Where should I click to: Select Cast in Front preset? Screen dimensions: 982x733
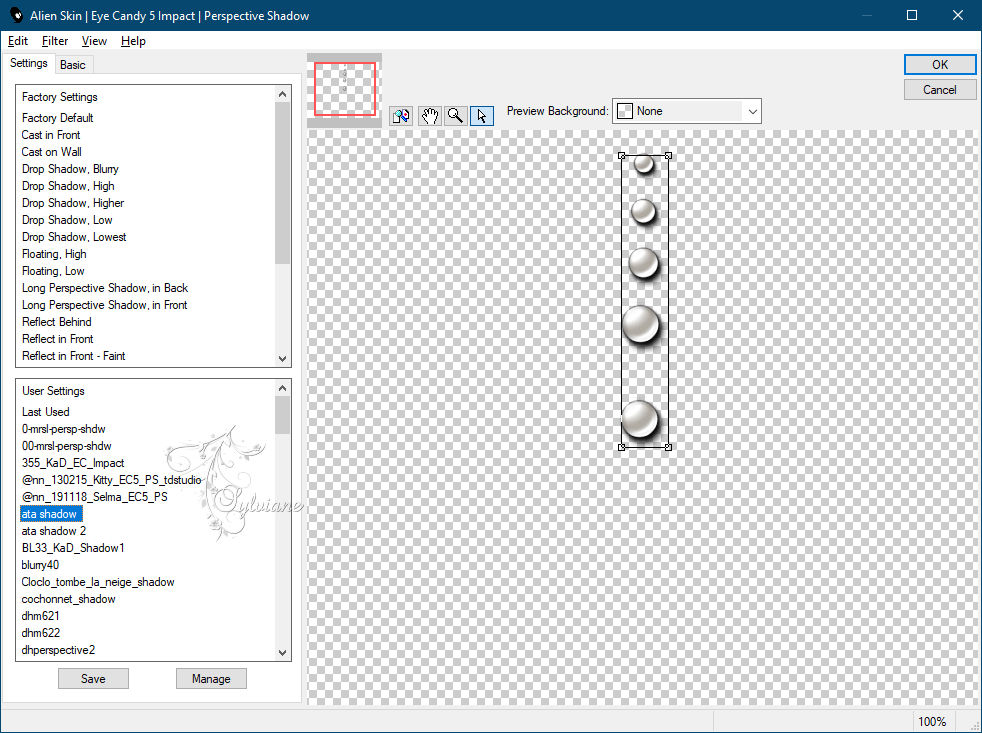point(51,135)
